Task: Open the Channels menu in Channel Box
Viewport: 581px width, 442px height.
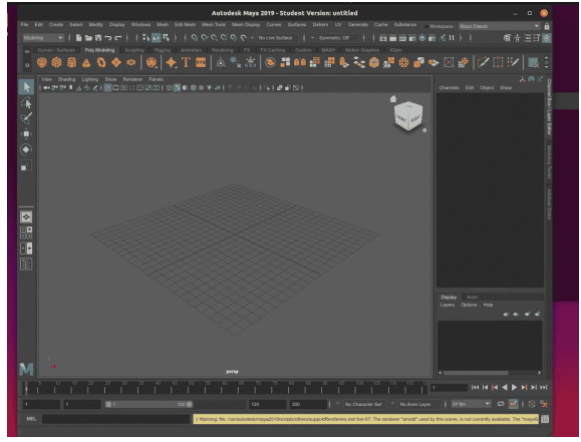Action: click(x=449, y=88)
